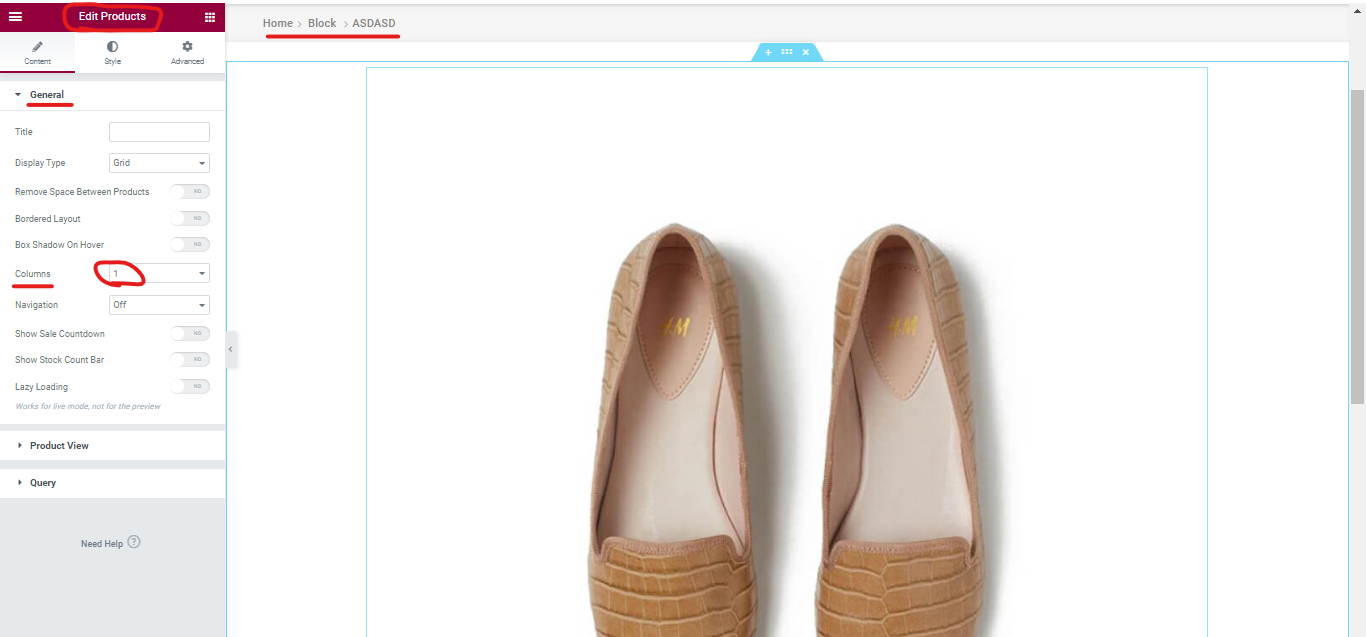Click the Need Help question mark icon
Image resolution: width=1366 pixels, height=637 pixels.
(134, 543)
